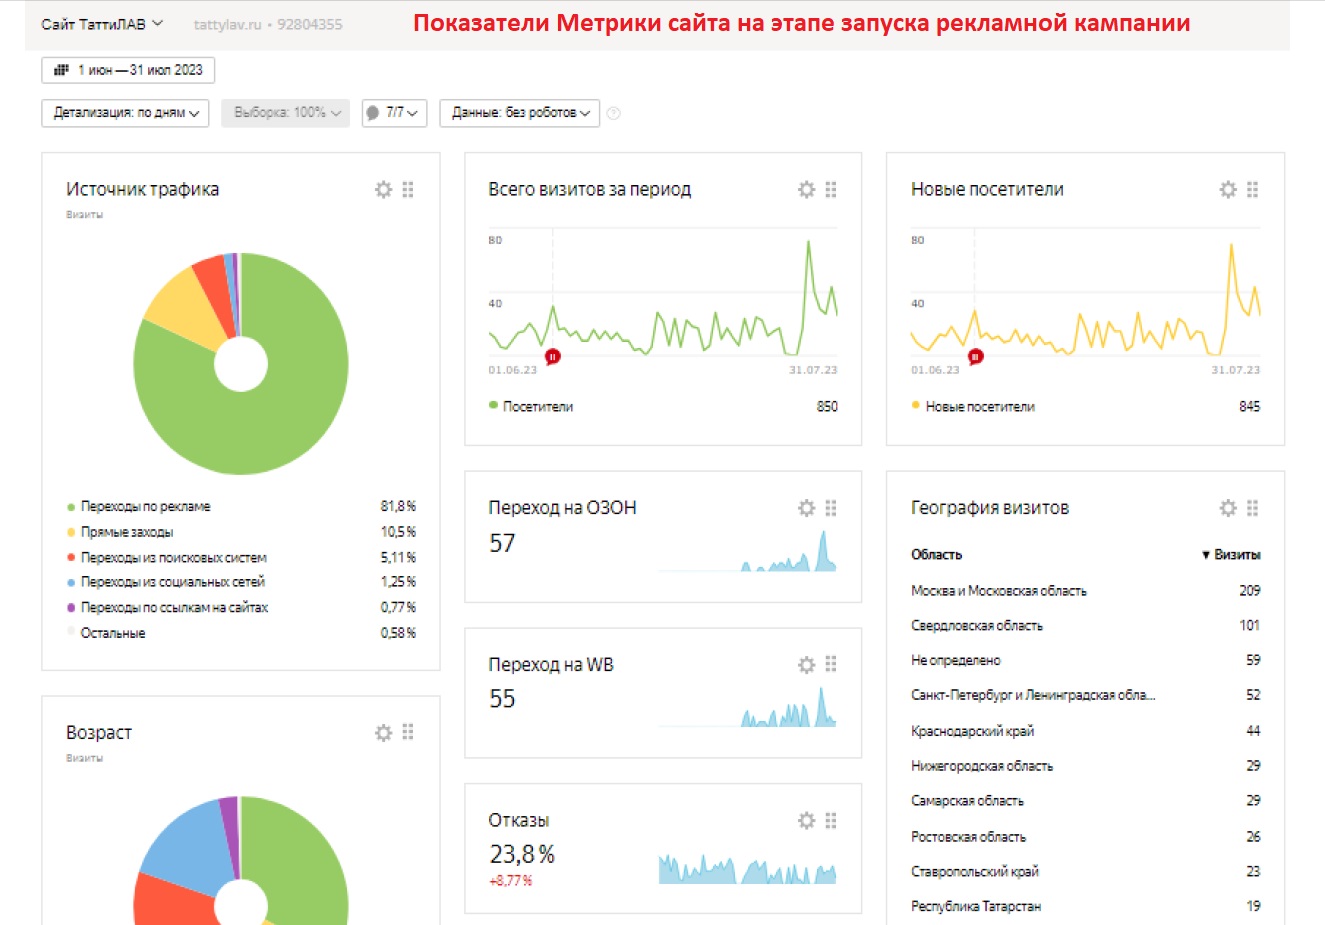Click Санкт-Петербург и Ленинградская область row
The width and height of the screenshot is (1325, 925).
pos(1085,695)
